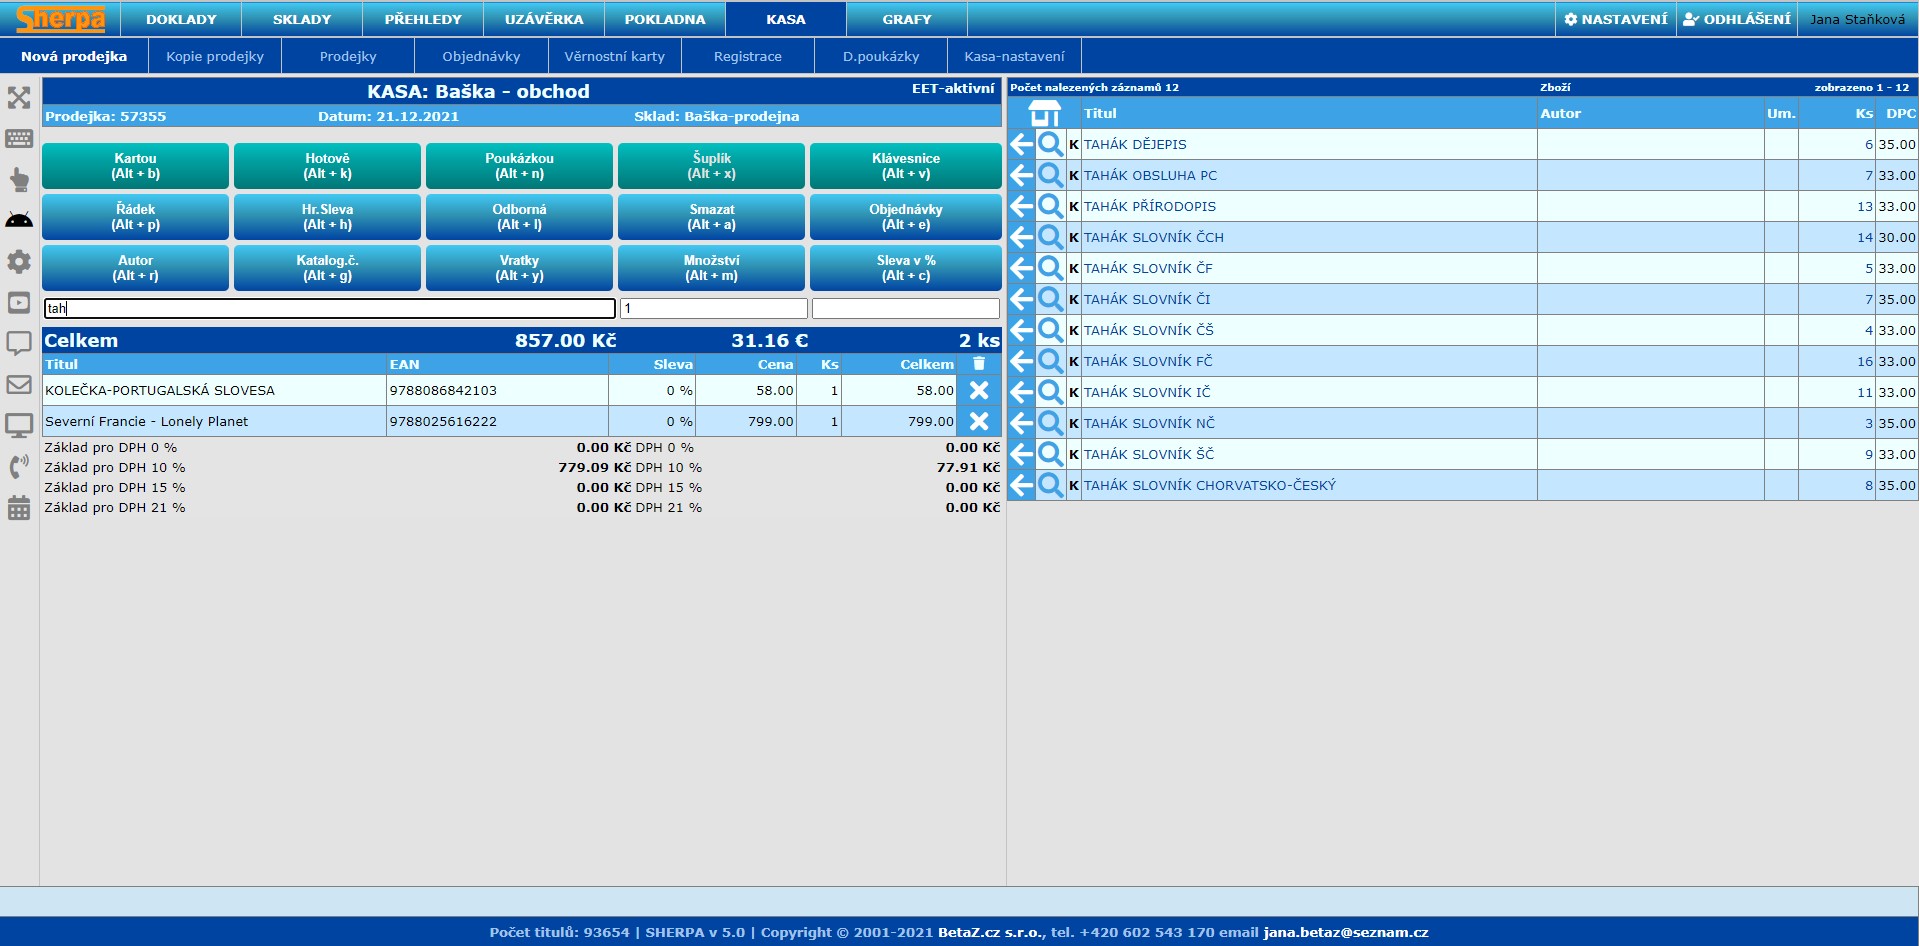Screen dimensions: 1919x946
Task: Click the phone call sidebar icon
Action: point(19,466)
